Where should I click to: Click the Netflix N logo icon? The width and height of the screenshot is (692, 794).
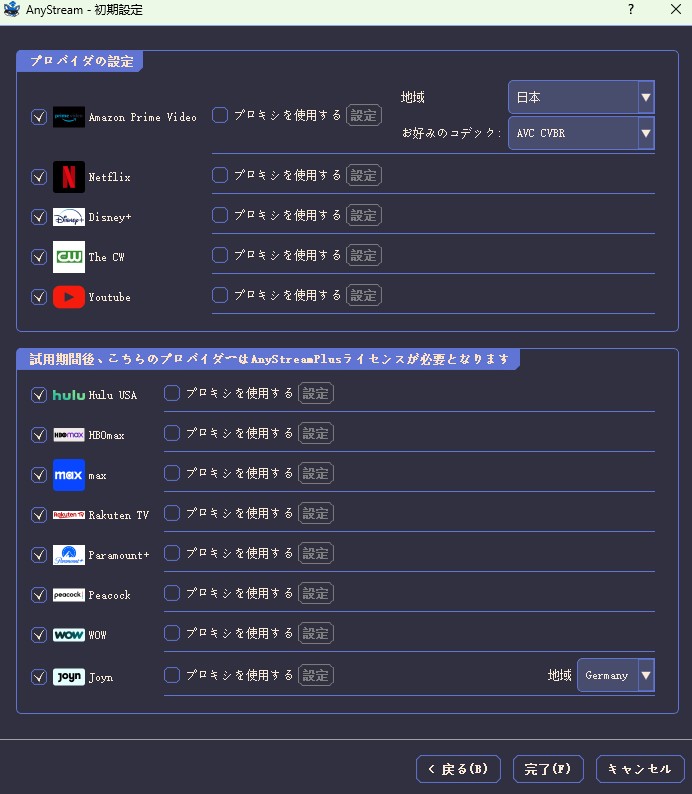point(69,177)
